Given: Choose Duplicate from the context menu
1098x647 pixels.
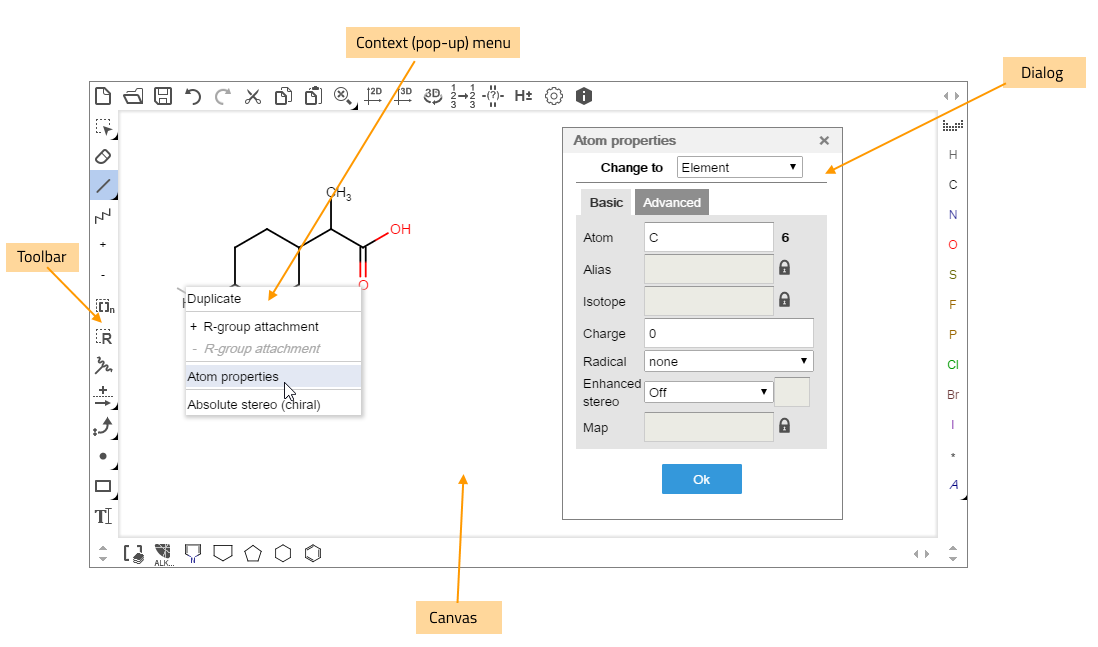Looking at the screenshot, I should pyautogui.click(x=214, y=298).
